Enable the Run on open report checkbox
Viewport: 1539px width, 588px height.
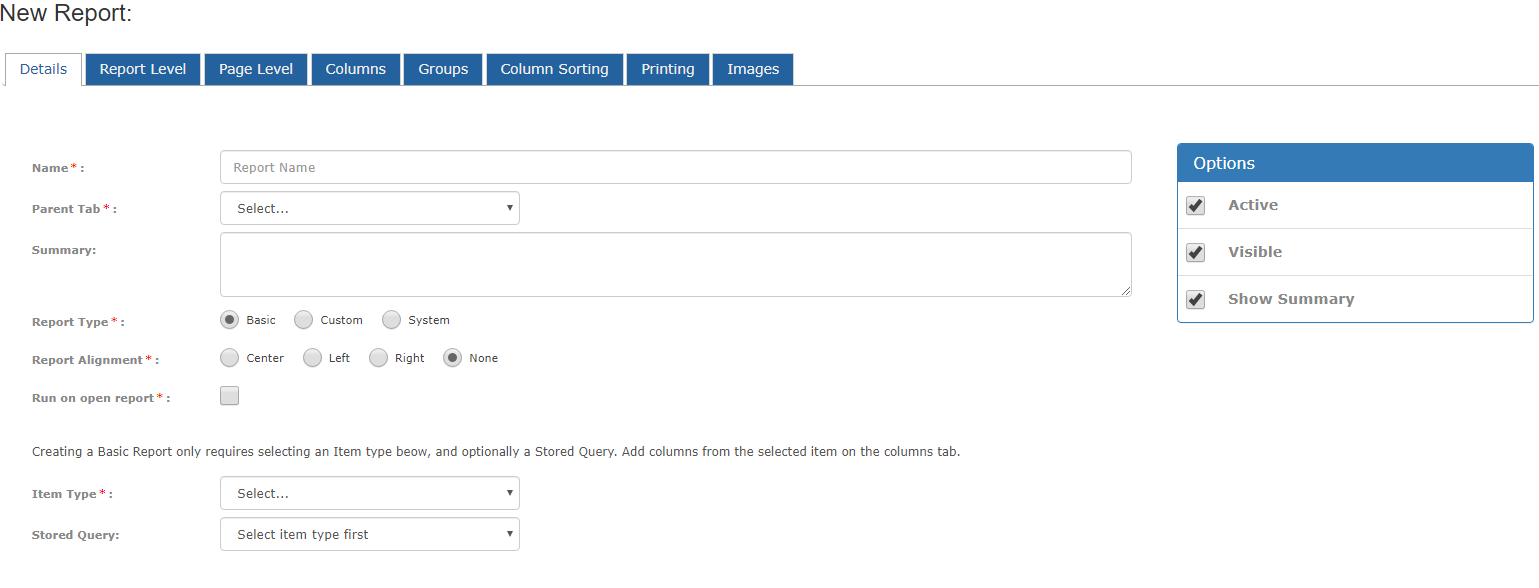[230, 396]
